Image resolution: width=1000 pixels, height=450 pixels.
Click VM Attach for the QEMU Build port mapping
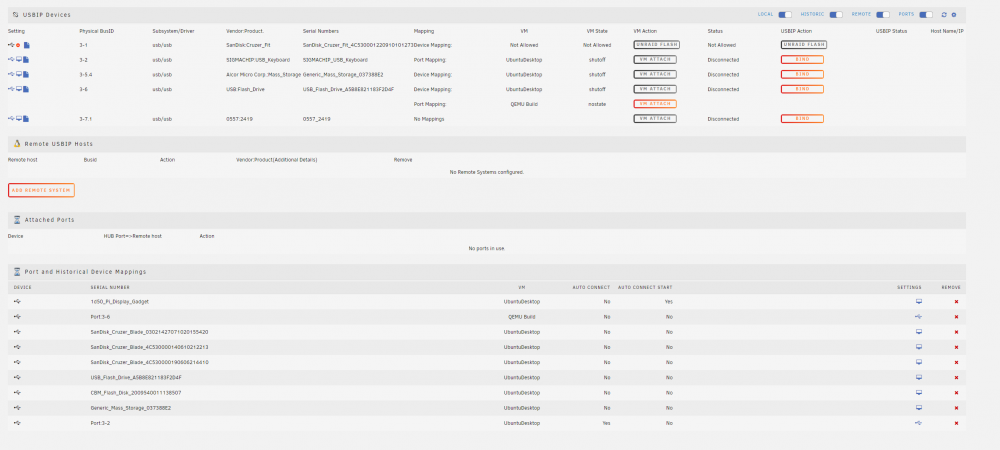coord(655,104)
